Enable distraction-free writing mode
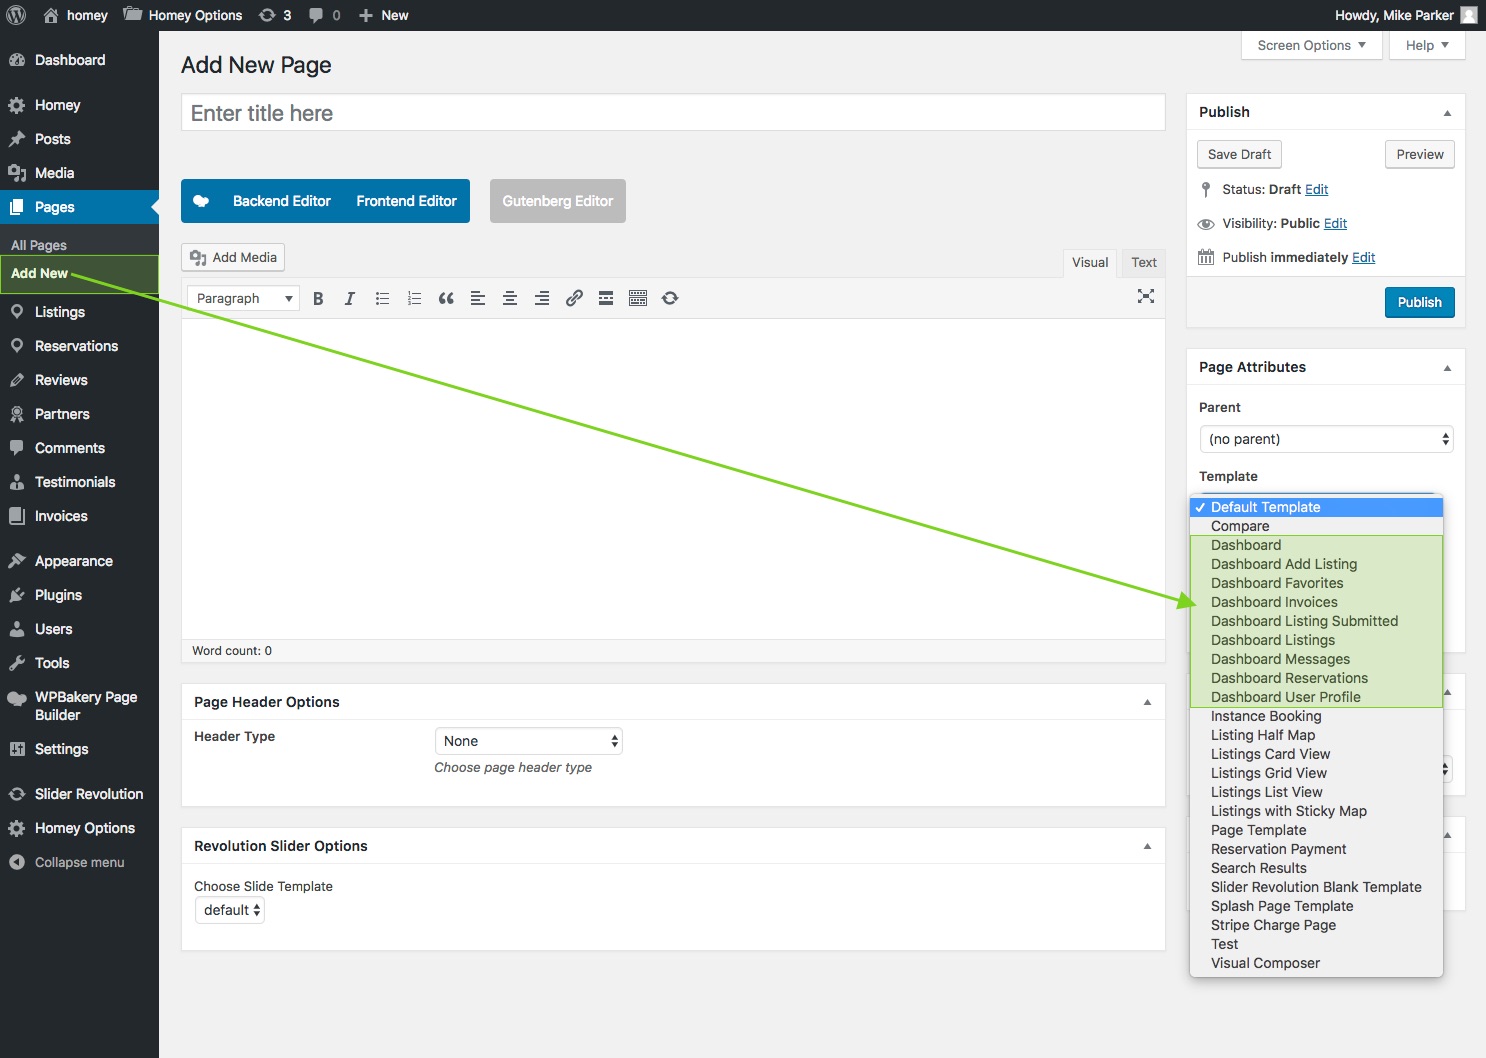 point(1146,296)
